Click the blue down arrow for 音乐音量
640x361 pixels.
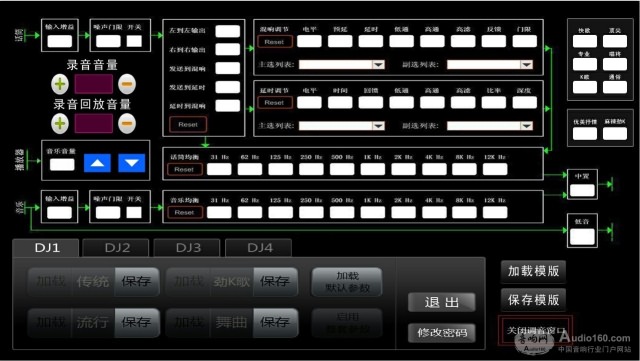131,163
